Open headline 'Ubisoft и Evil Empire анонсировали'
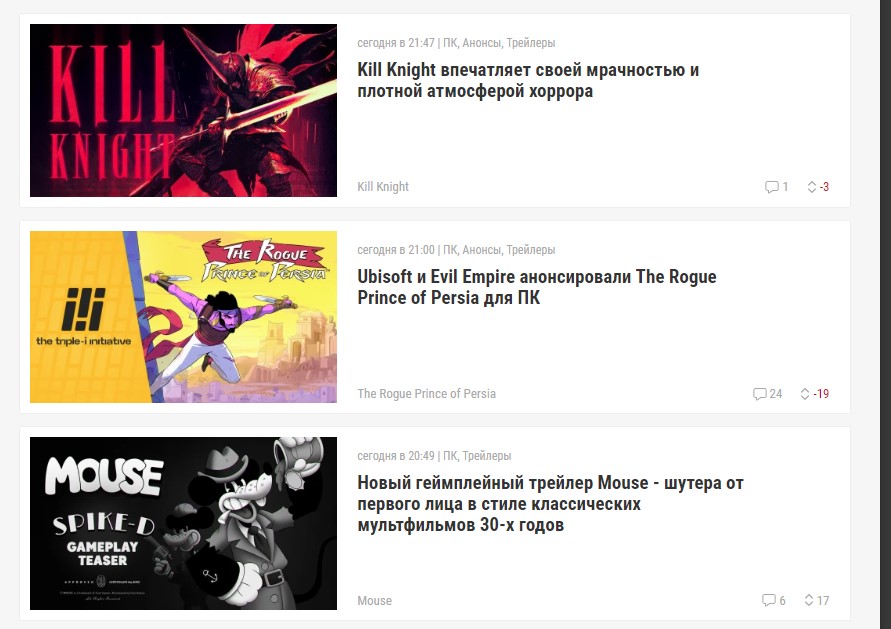The height and width of the screenshot is (629, 891). [x=536, y=287]
